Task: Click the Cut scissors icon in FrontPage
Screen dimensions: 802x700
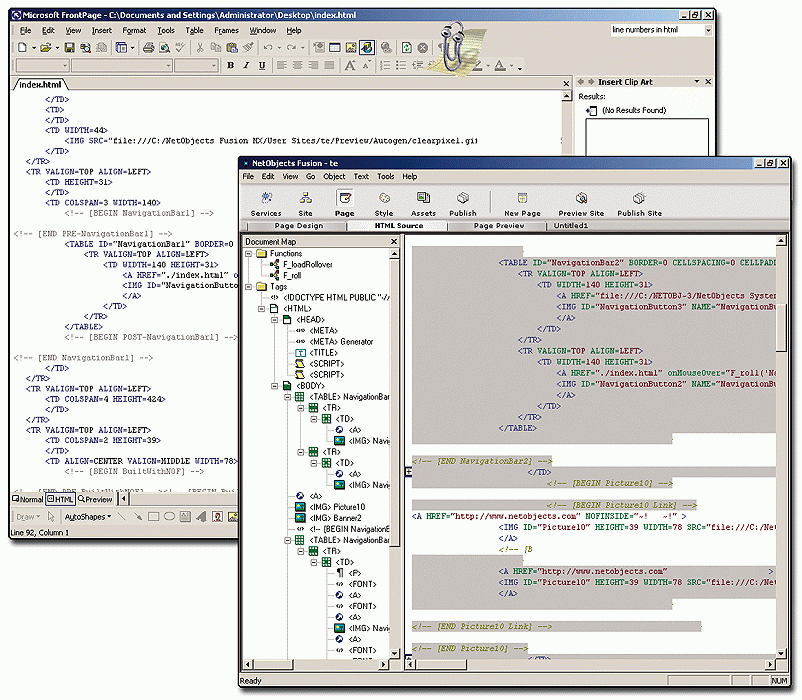Action: coord(200,48)
